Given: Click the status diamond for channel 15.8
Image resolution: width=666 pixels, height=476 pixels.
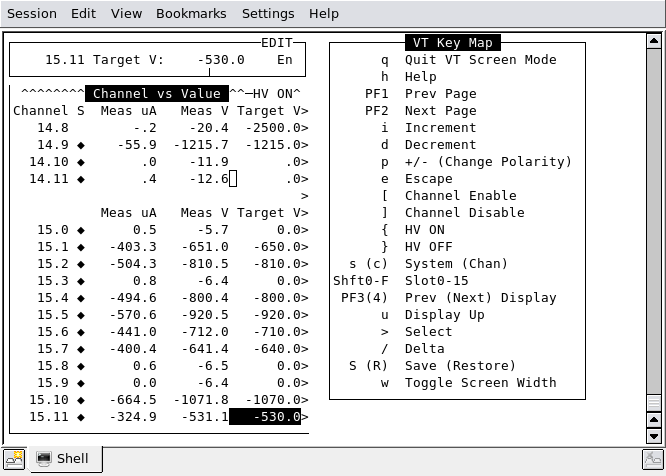Looking at the screenshot, I should click(x=81, y=366).
